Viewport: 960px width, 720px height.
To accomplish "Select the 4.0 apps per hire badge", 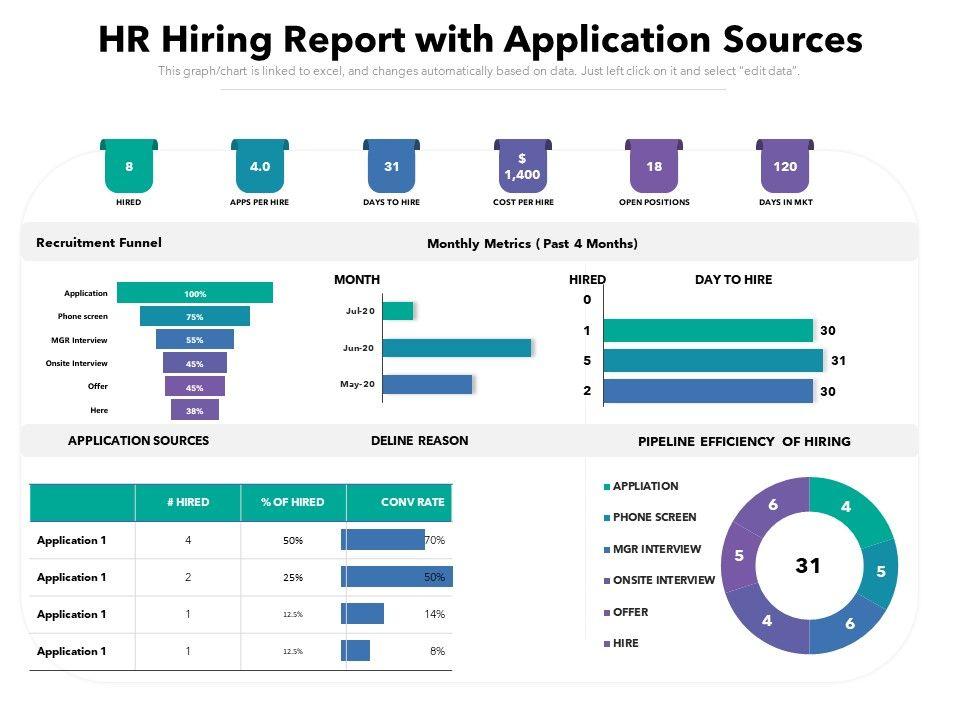I will click(x=260, y=166).
